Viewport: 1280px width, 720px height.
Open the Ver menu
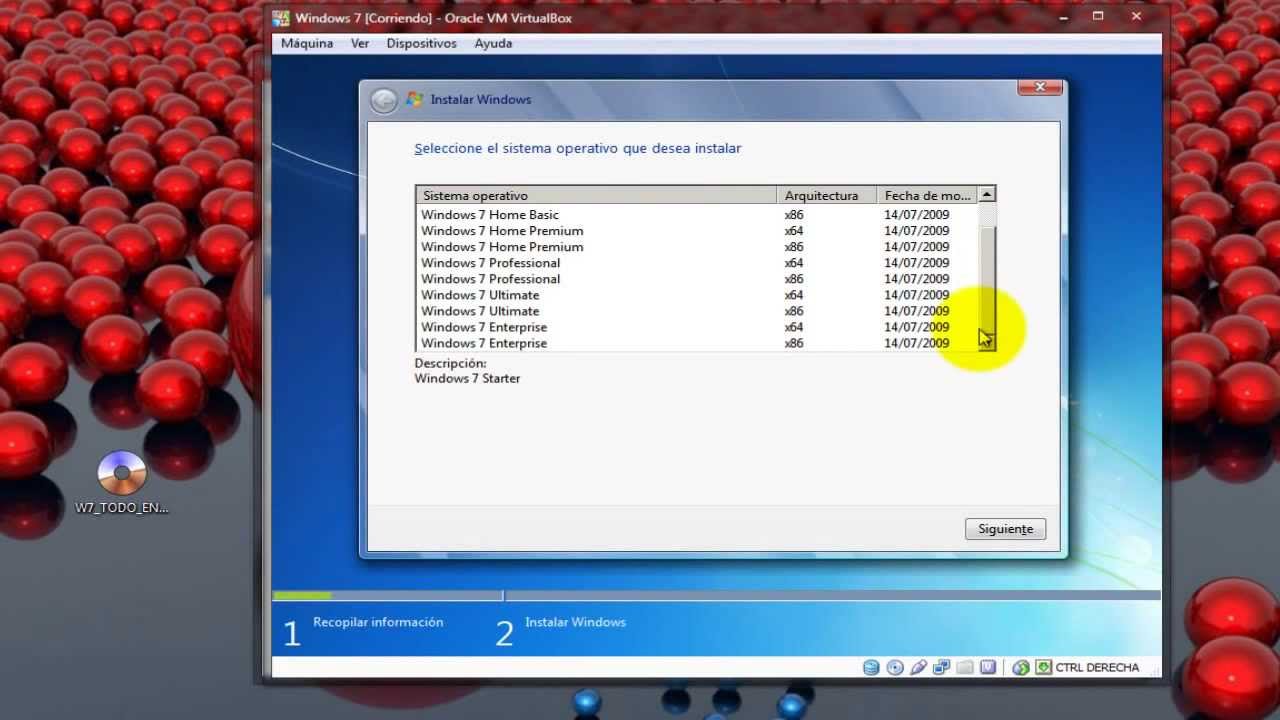tap(360, 44)
